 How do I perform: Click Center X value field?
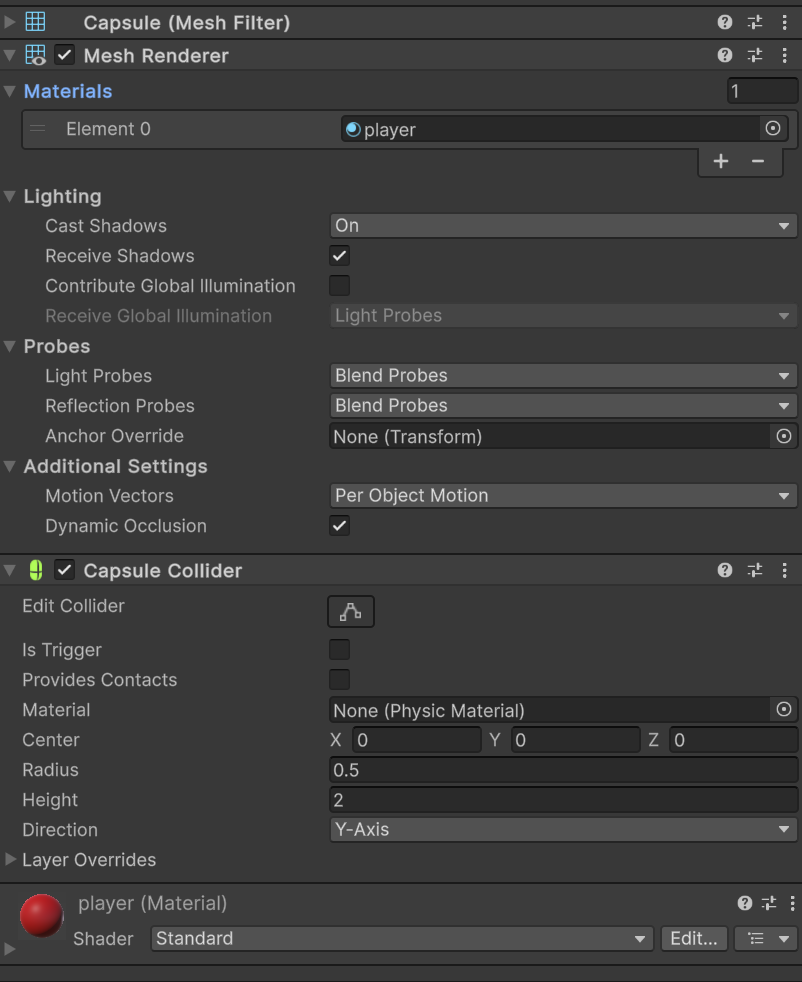[x=417, y=740]
